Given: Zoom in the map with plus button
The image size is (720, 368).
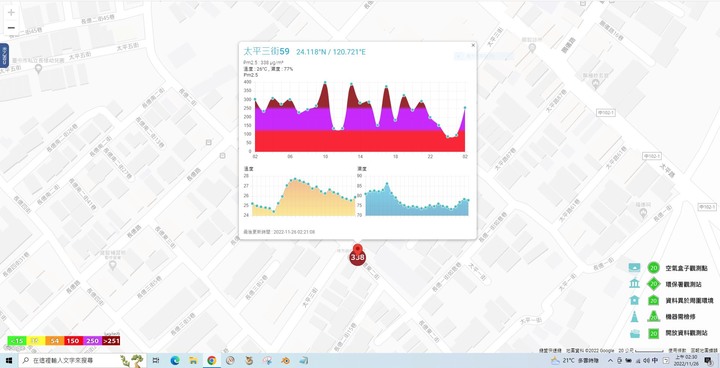Looking at the screenshot, I should coord(11,13).
